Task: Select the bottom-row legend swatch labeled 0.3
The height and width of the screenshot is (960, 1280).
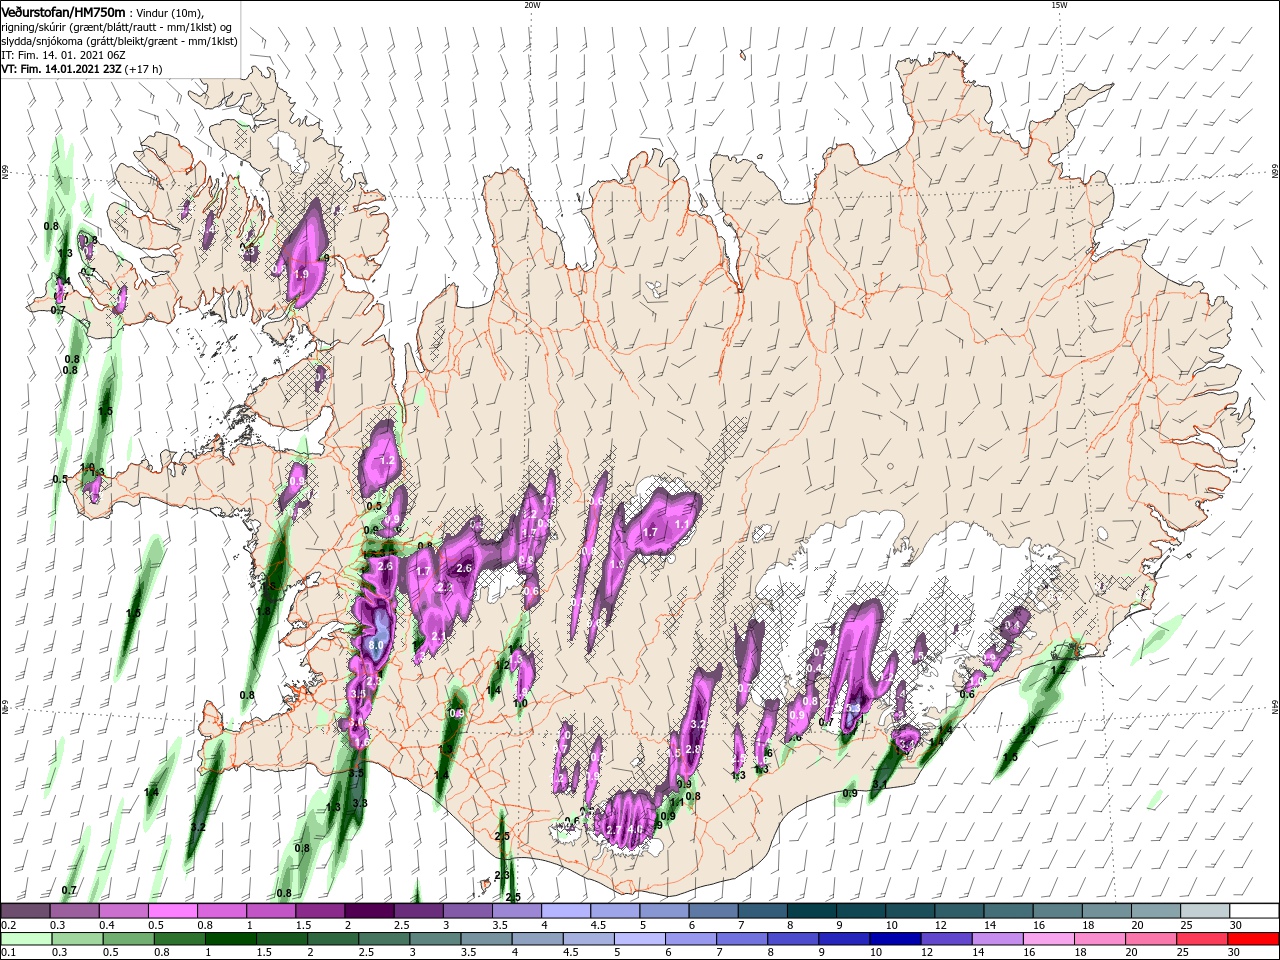Action: click(x=77, y=939)
